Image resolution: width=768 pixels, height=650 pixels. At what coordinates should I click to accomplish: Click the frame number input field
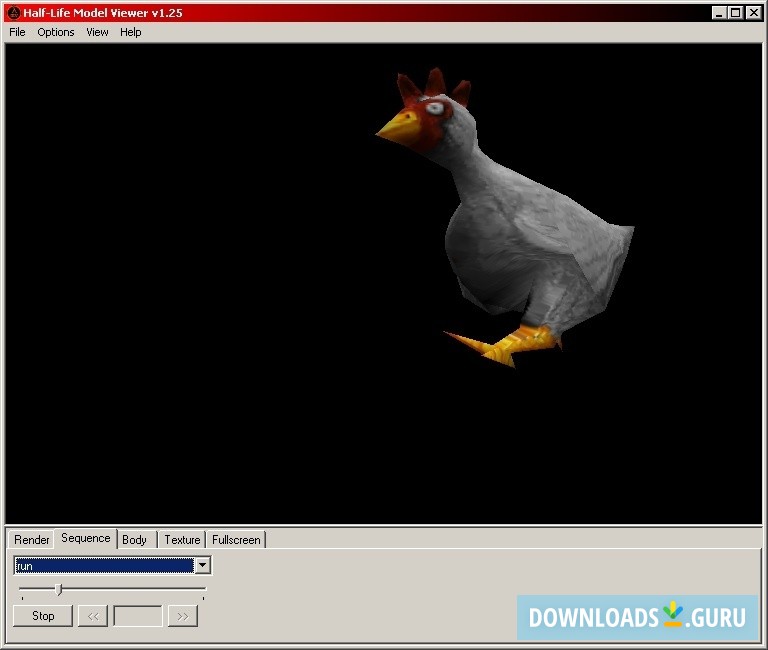tap(138, 616)
